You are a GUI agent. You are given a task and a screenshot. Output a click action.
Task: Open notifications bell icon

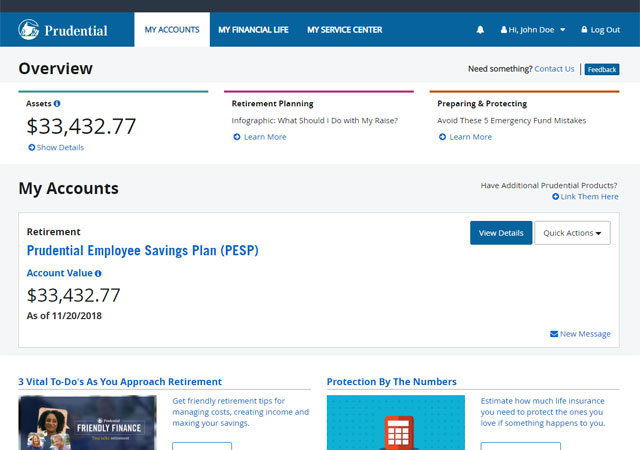click(480, 30)
